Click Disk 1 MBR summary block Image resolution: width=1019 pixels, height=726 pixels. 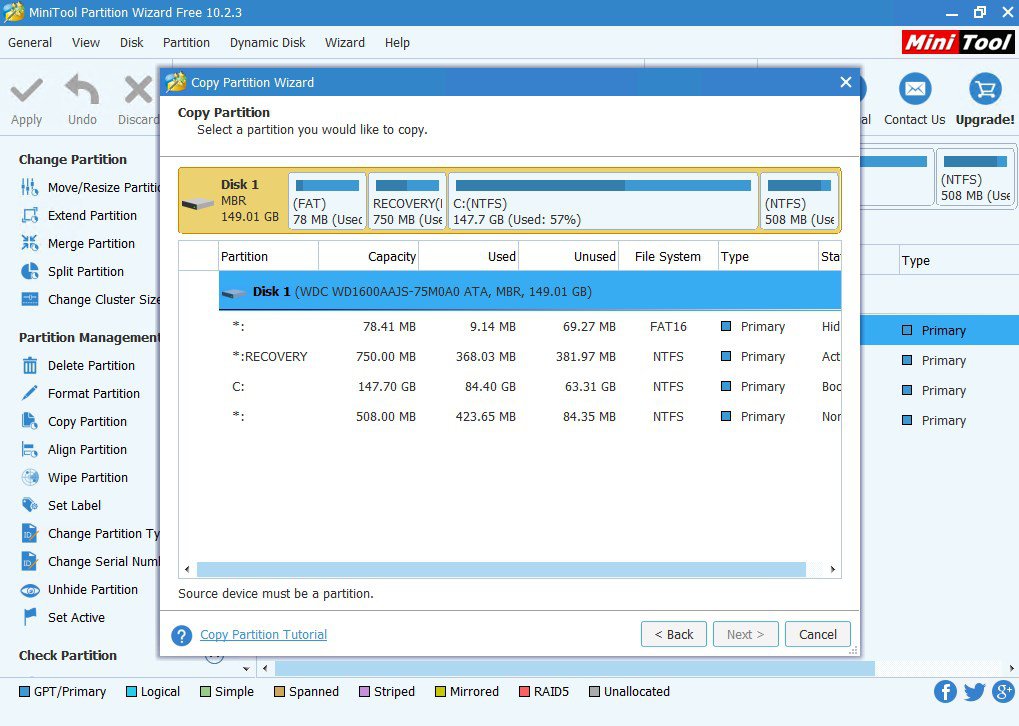click(233, 201)
